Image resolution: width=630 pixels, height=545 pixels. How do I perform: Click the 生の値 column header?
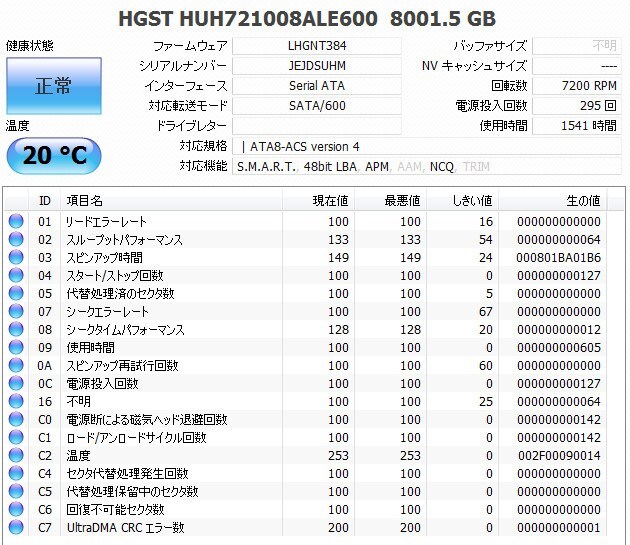[553, 200]
